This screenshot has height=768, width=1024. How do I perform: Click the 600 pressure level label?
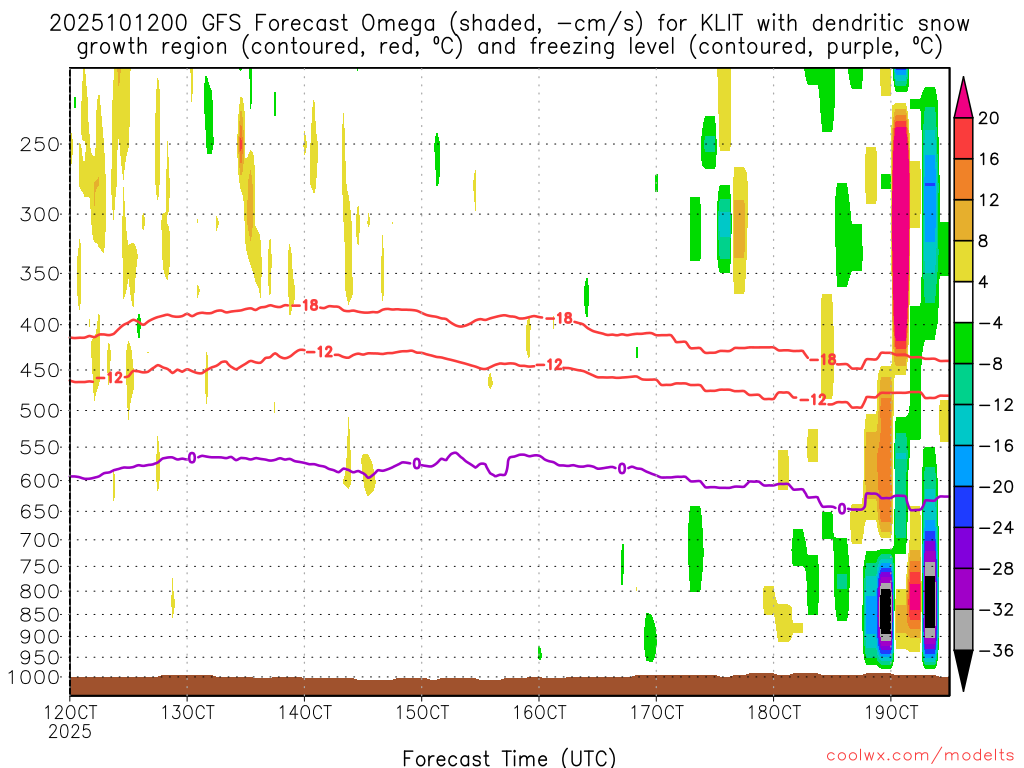pyautogui.click(x=40, y=481)
